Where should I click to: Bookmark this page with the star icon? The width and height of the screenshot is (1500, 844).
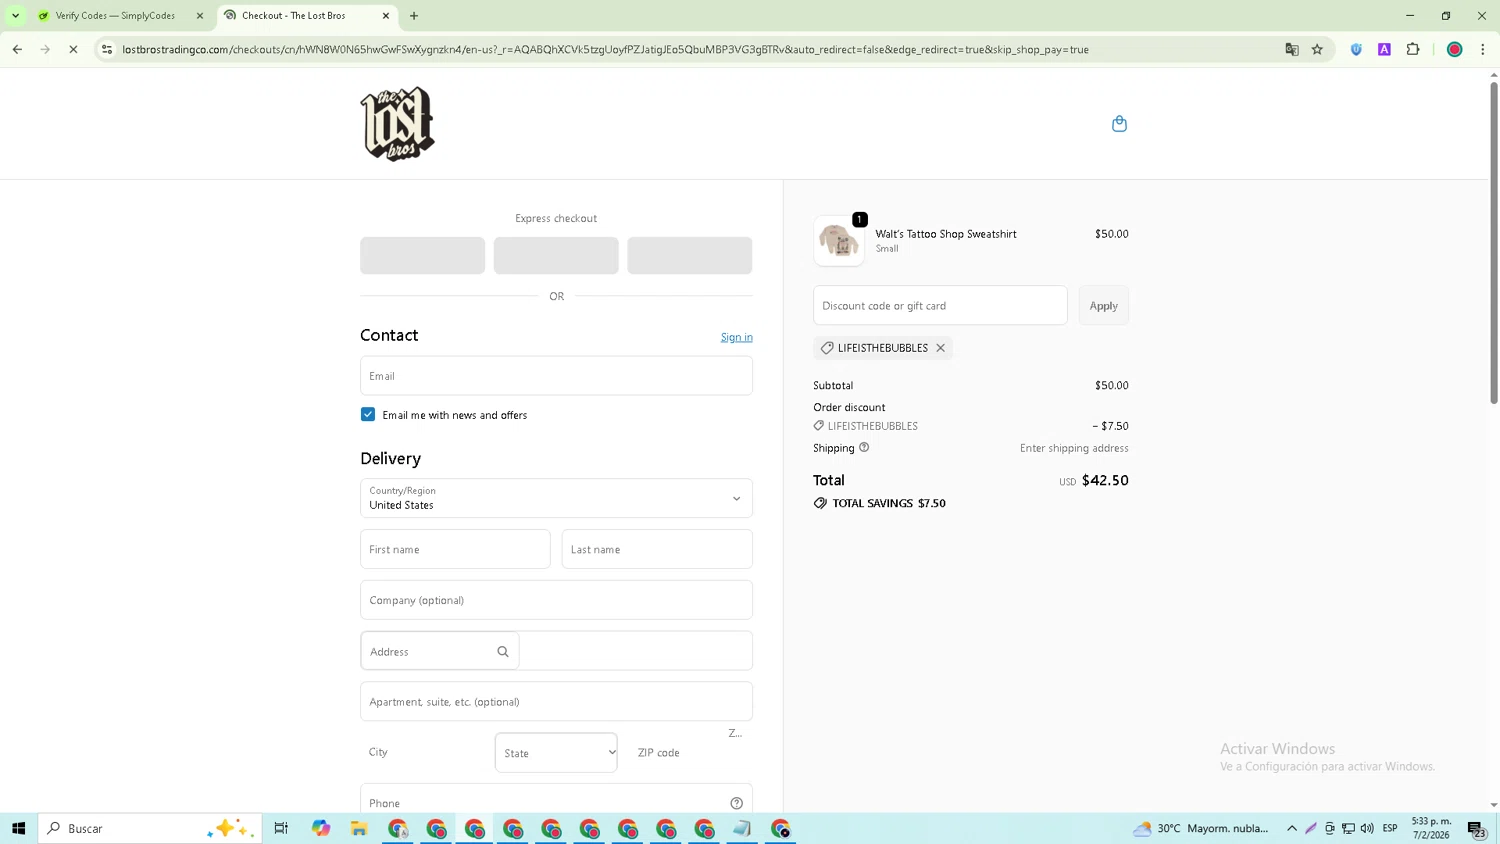1317,49
